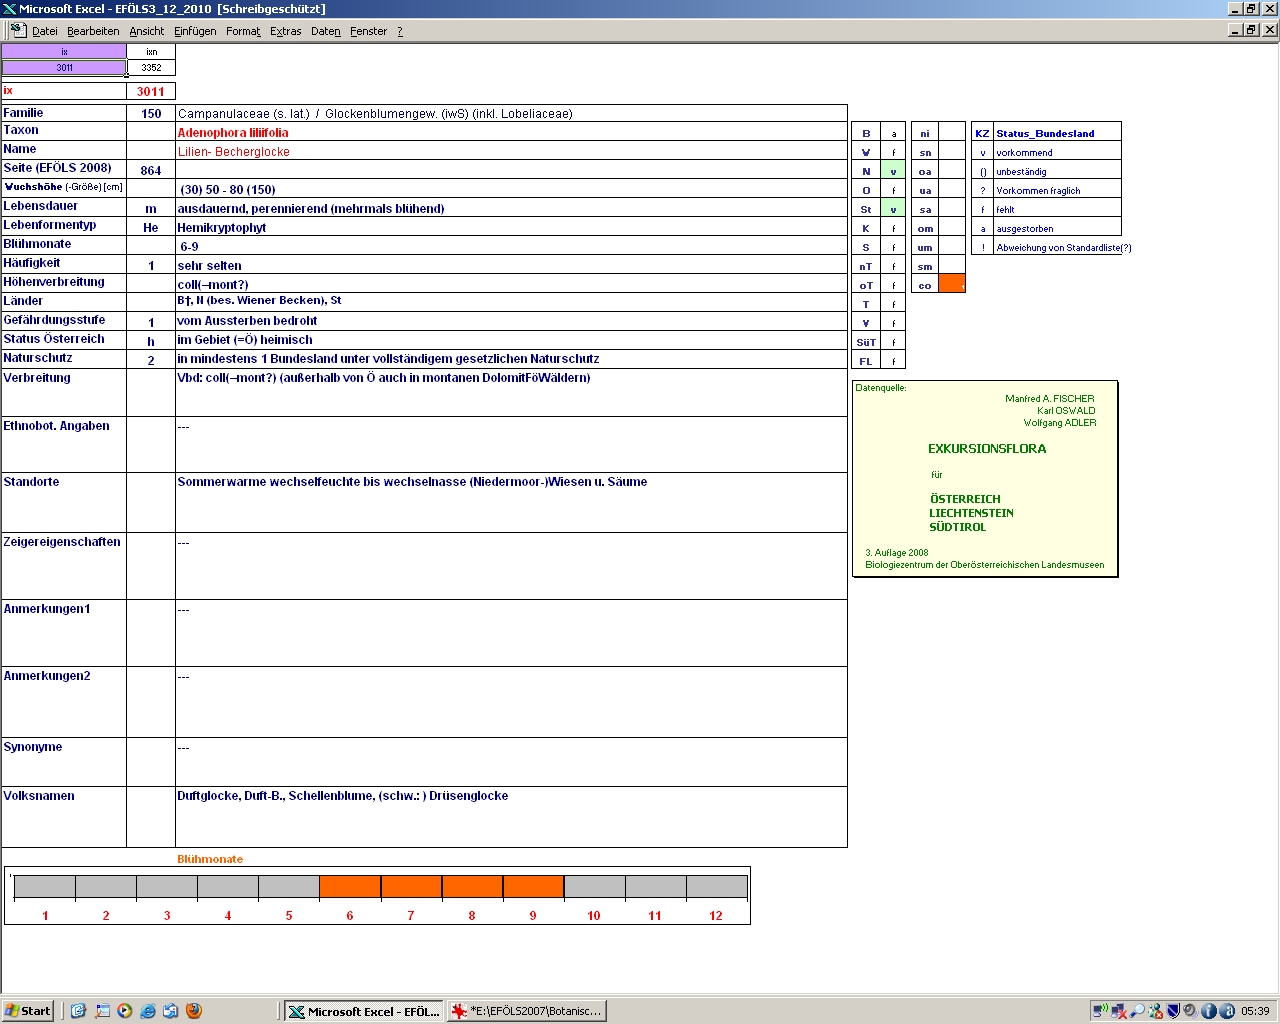The height and width of the screenshot is (1024, 1280).
Task: Open the Bearbeiten menu
Action: 93,31
